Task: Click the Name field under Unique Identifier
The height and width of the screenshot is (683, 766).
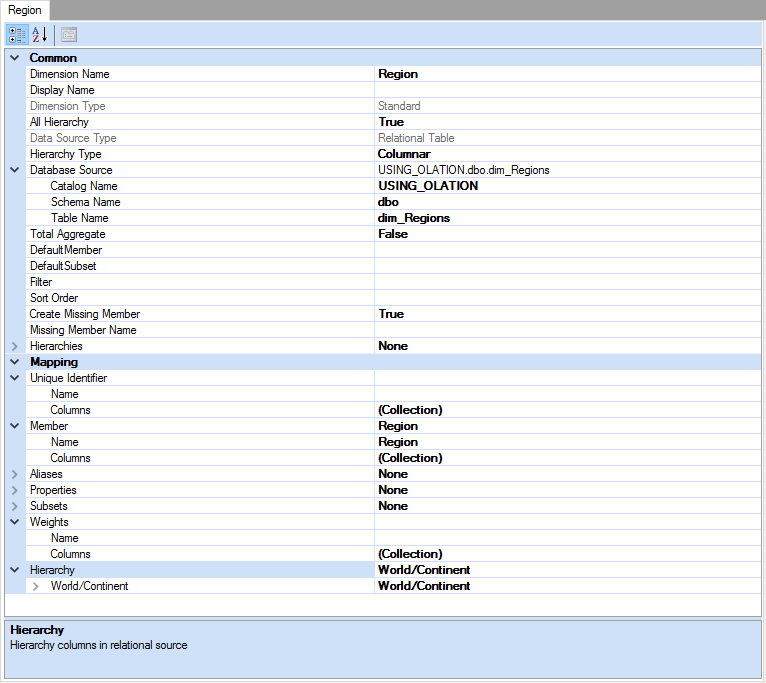Action: pyautogui.click(x=568, y=394)
